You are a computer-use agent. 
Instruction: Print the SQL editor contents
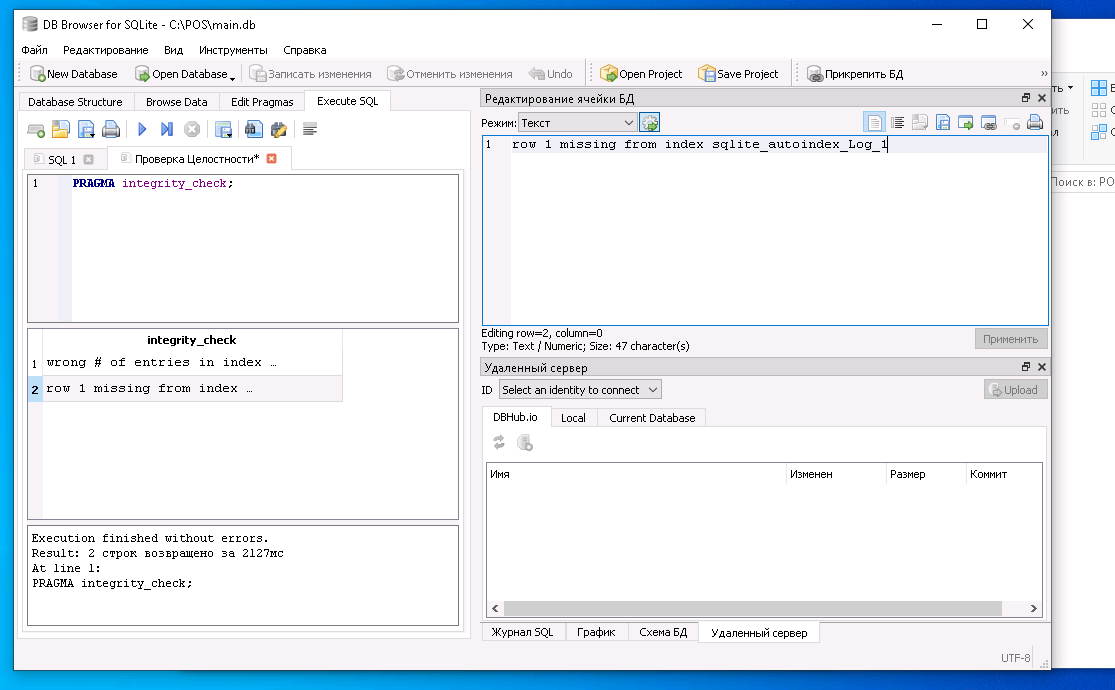click(111, 129)
